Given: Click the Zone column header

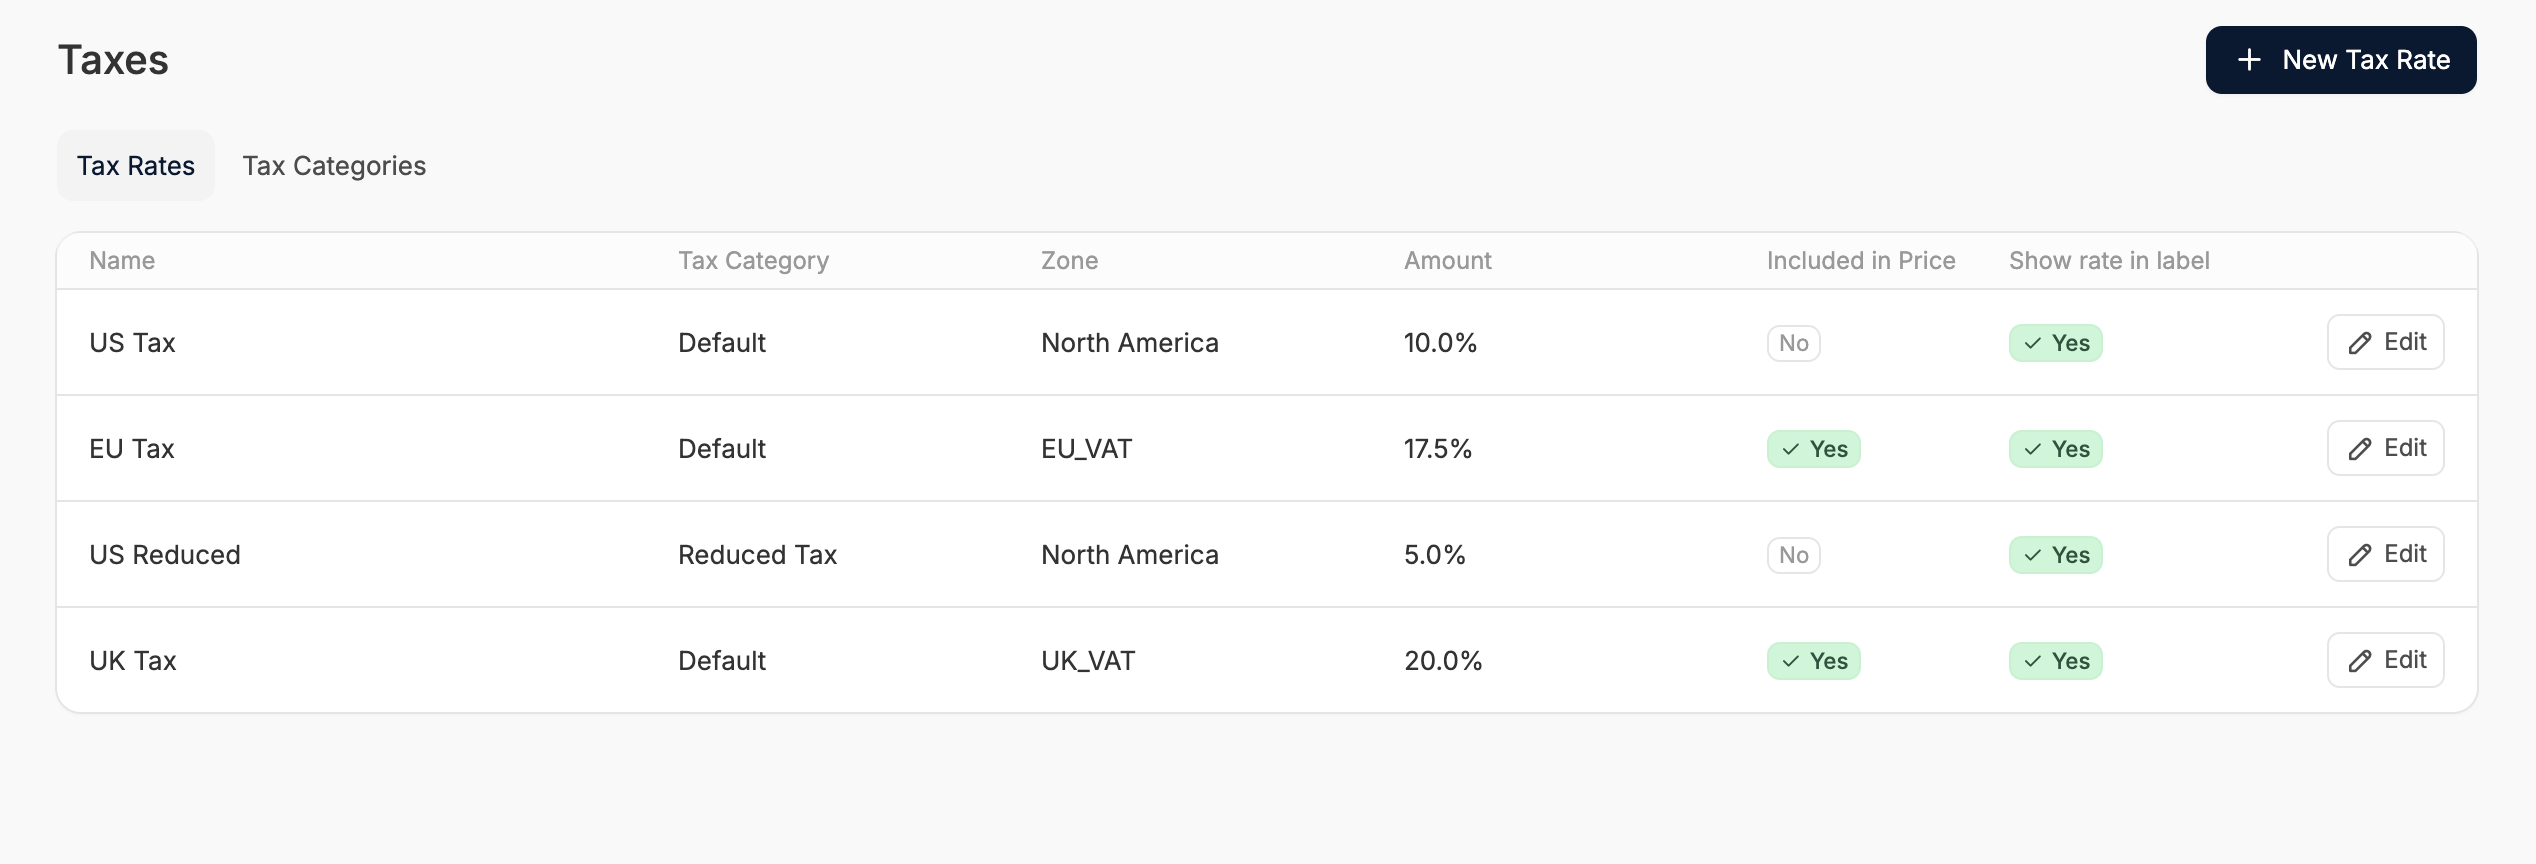Looking at the screenshot, I should pos(1069,261).
